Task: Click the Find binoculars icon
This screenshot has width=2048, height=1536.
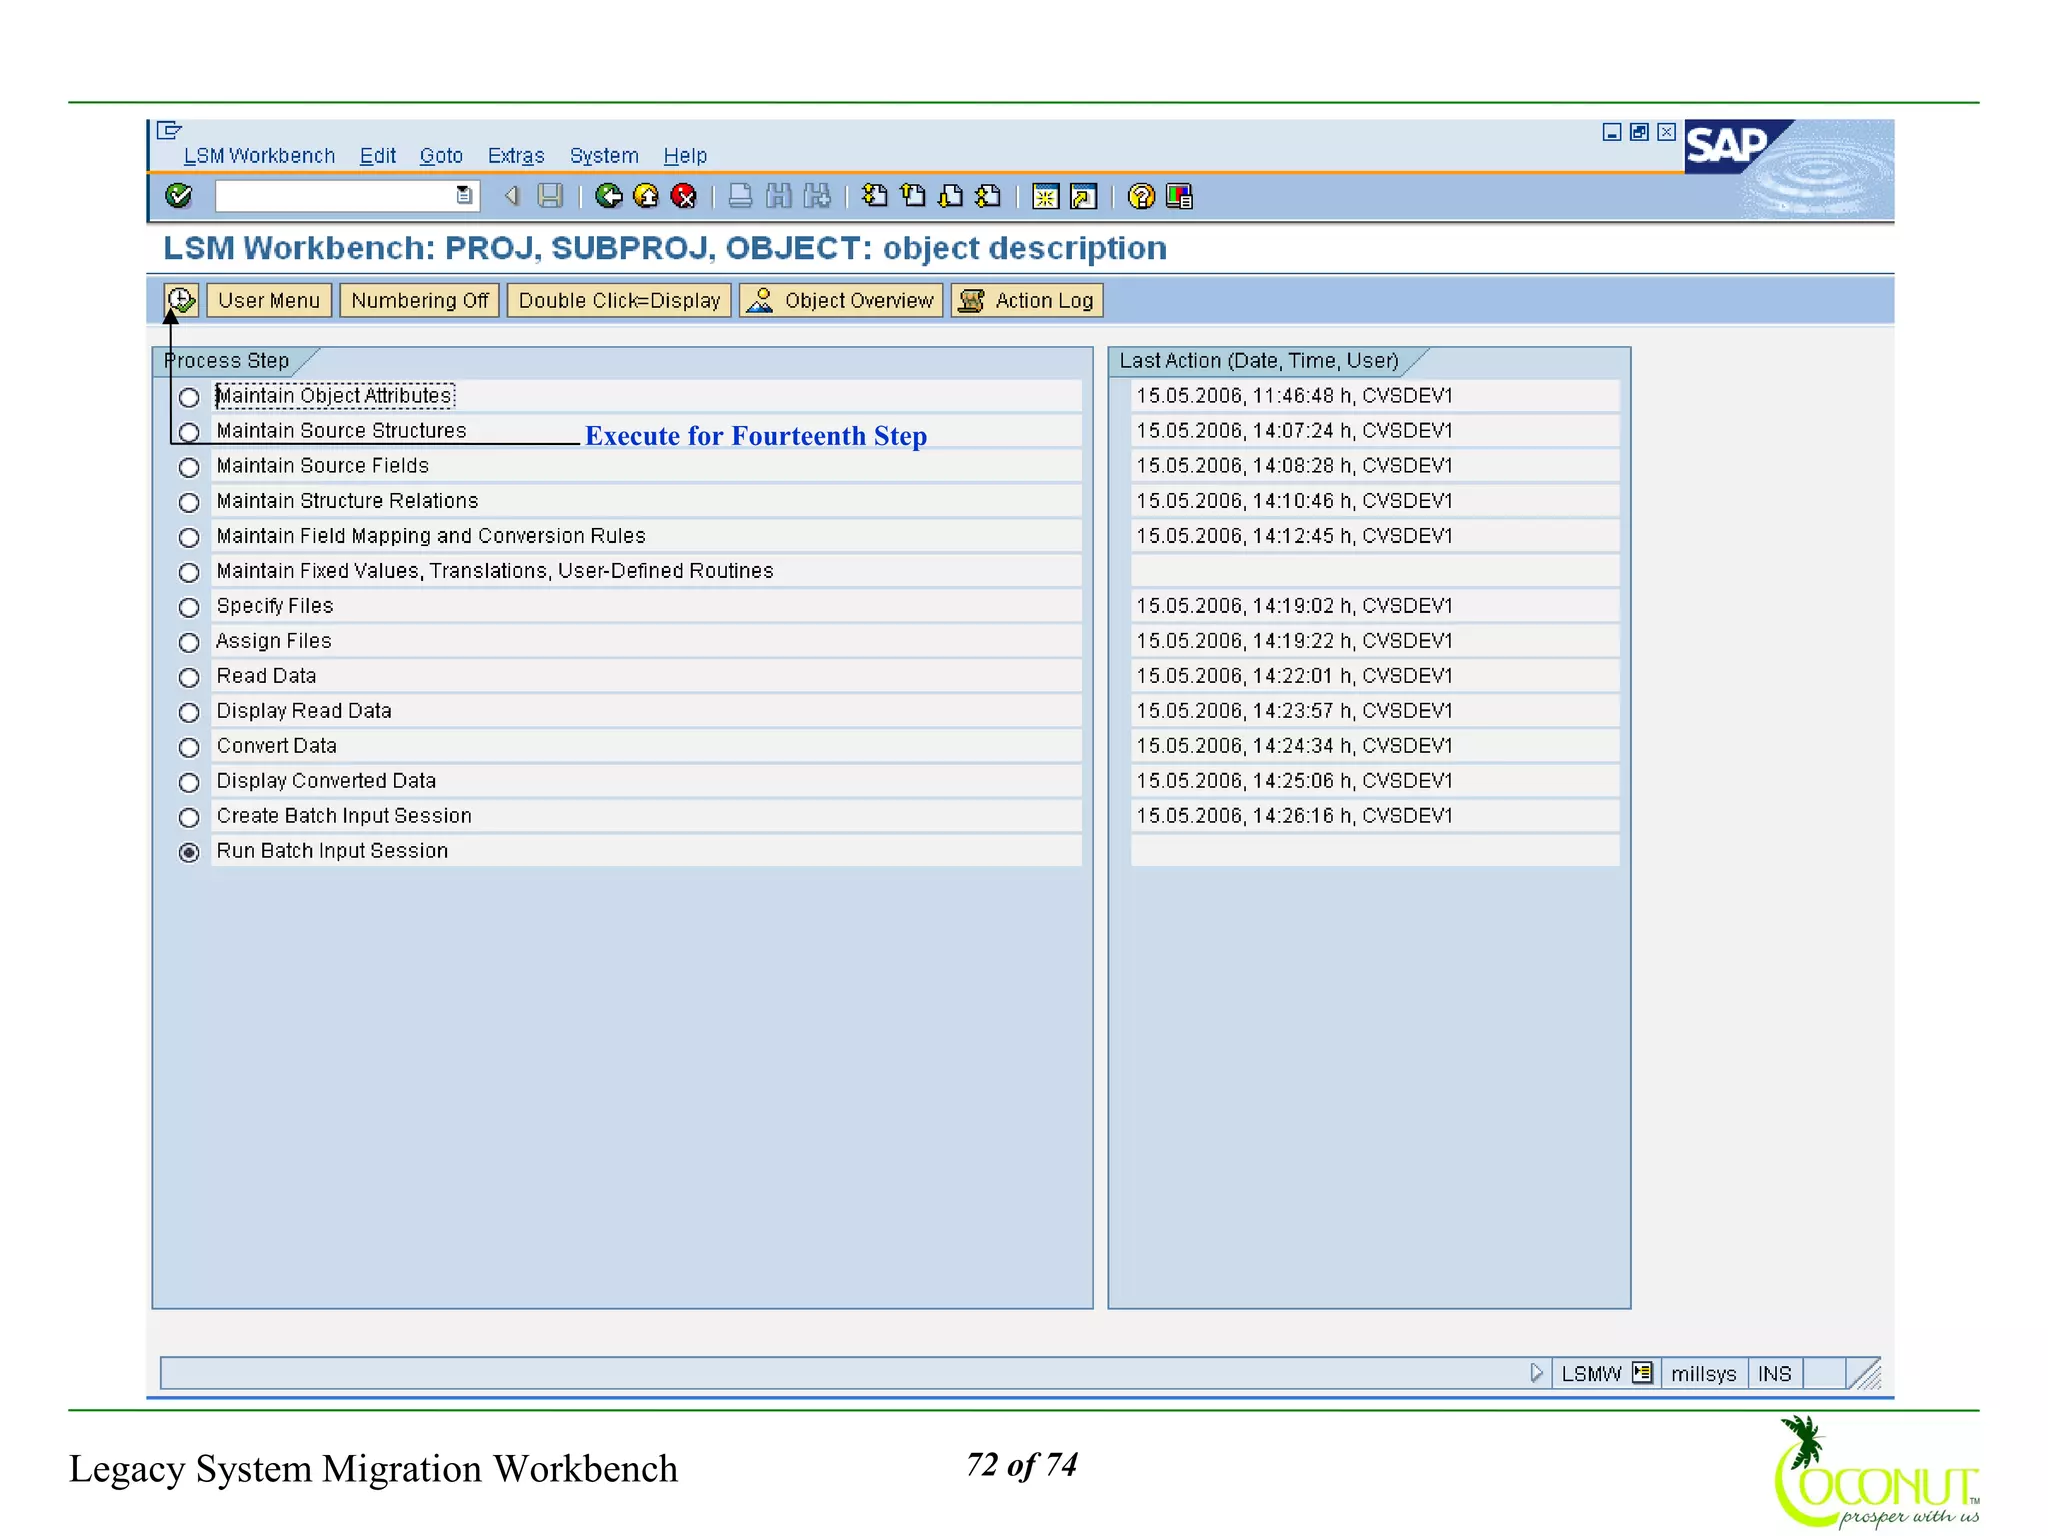Action: 778,196
